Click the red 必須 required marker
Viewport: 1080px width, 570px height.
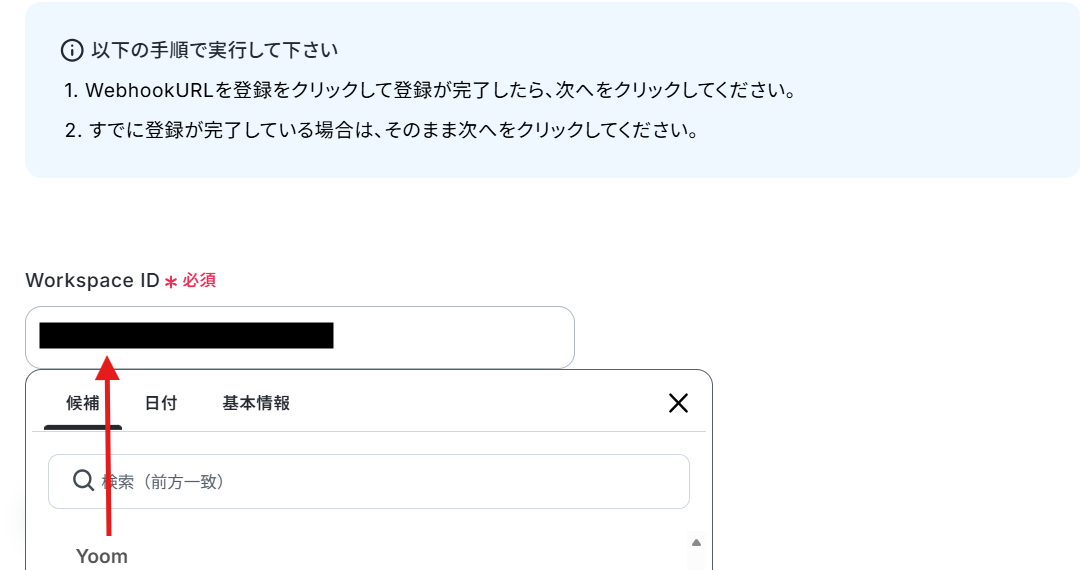(x=199, y=280)
